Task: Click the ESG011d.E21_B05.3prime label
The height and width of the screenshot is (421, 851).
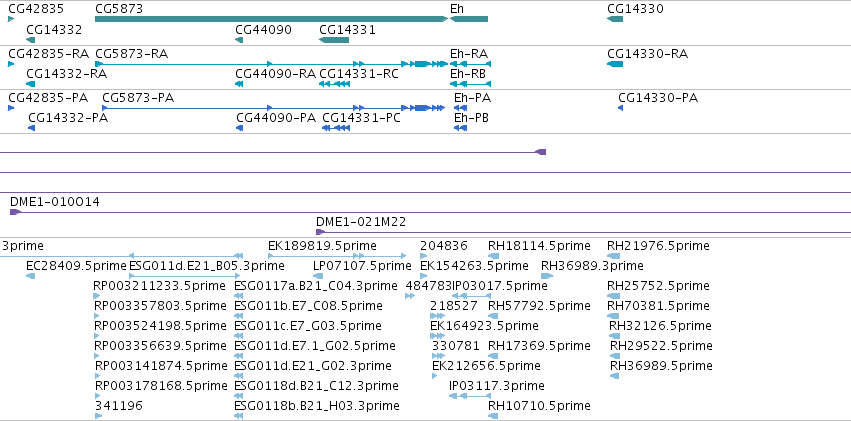Action: click(207, 266)
